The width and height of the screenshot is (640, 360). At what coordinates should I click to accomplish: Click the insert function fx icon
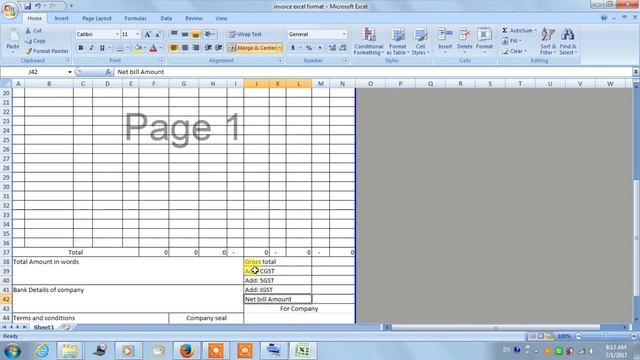pyautogui.click(x=108, y=72)
